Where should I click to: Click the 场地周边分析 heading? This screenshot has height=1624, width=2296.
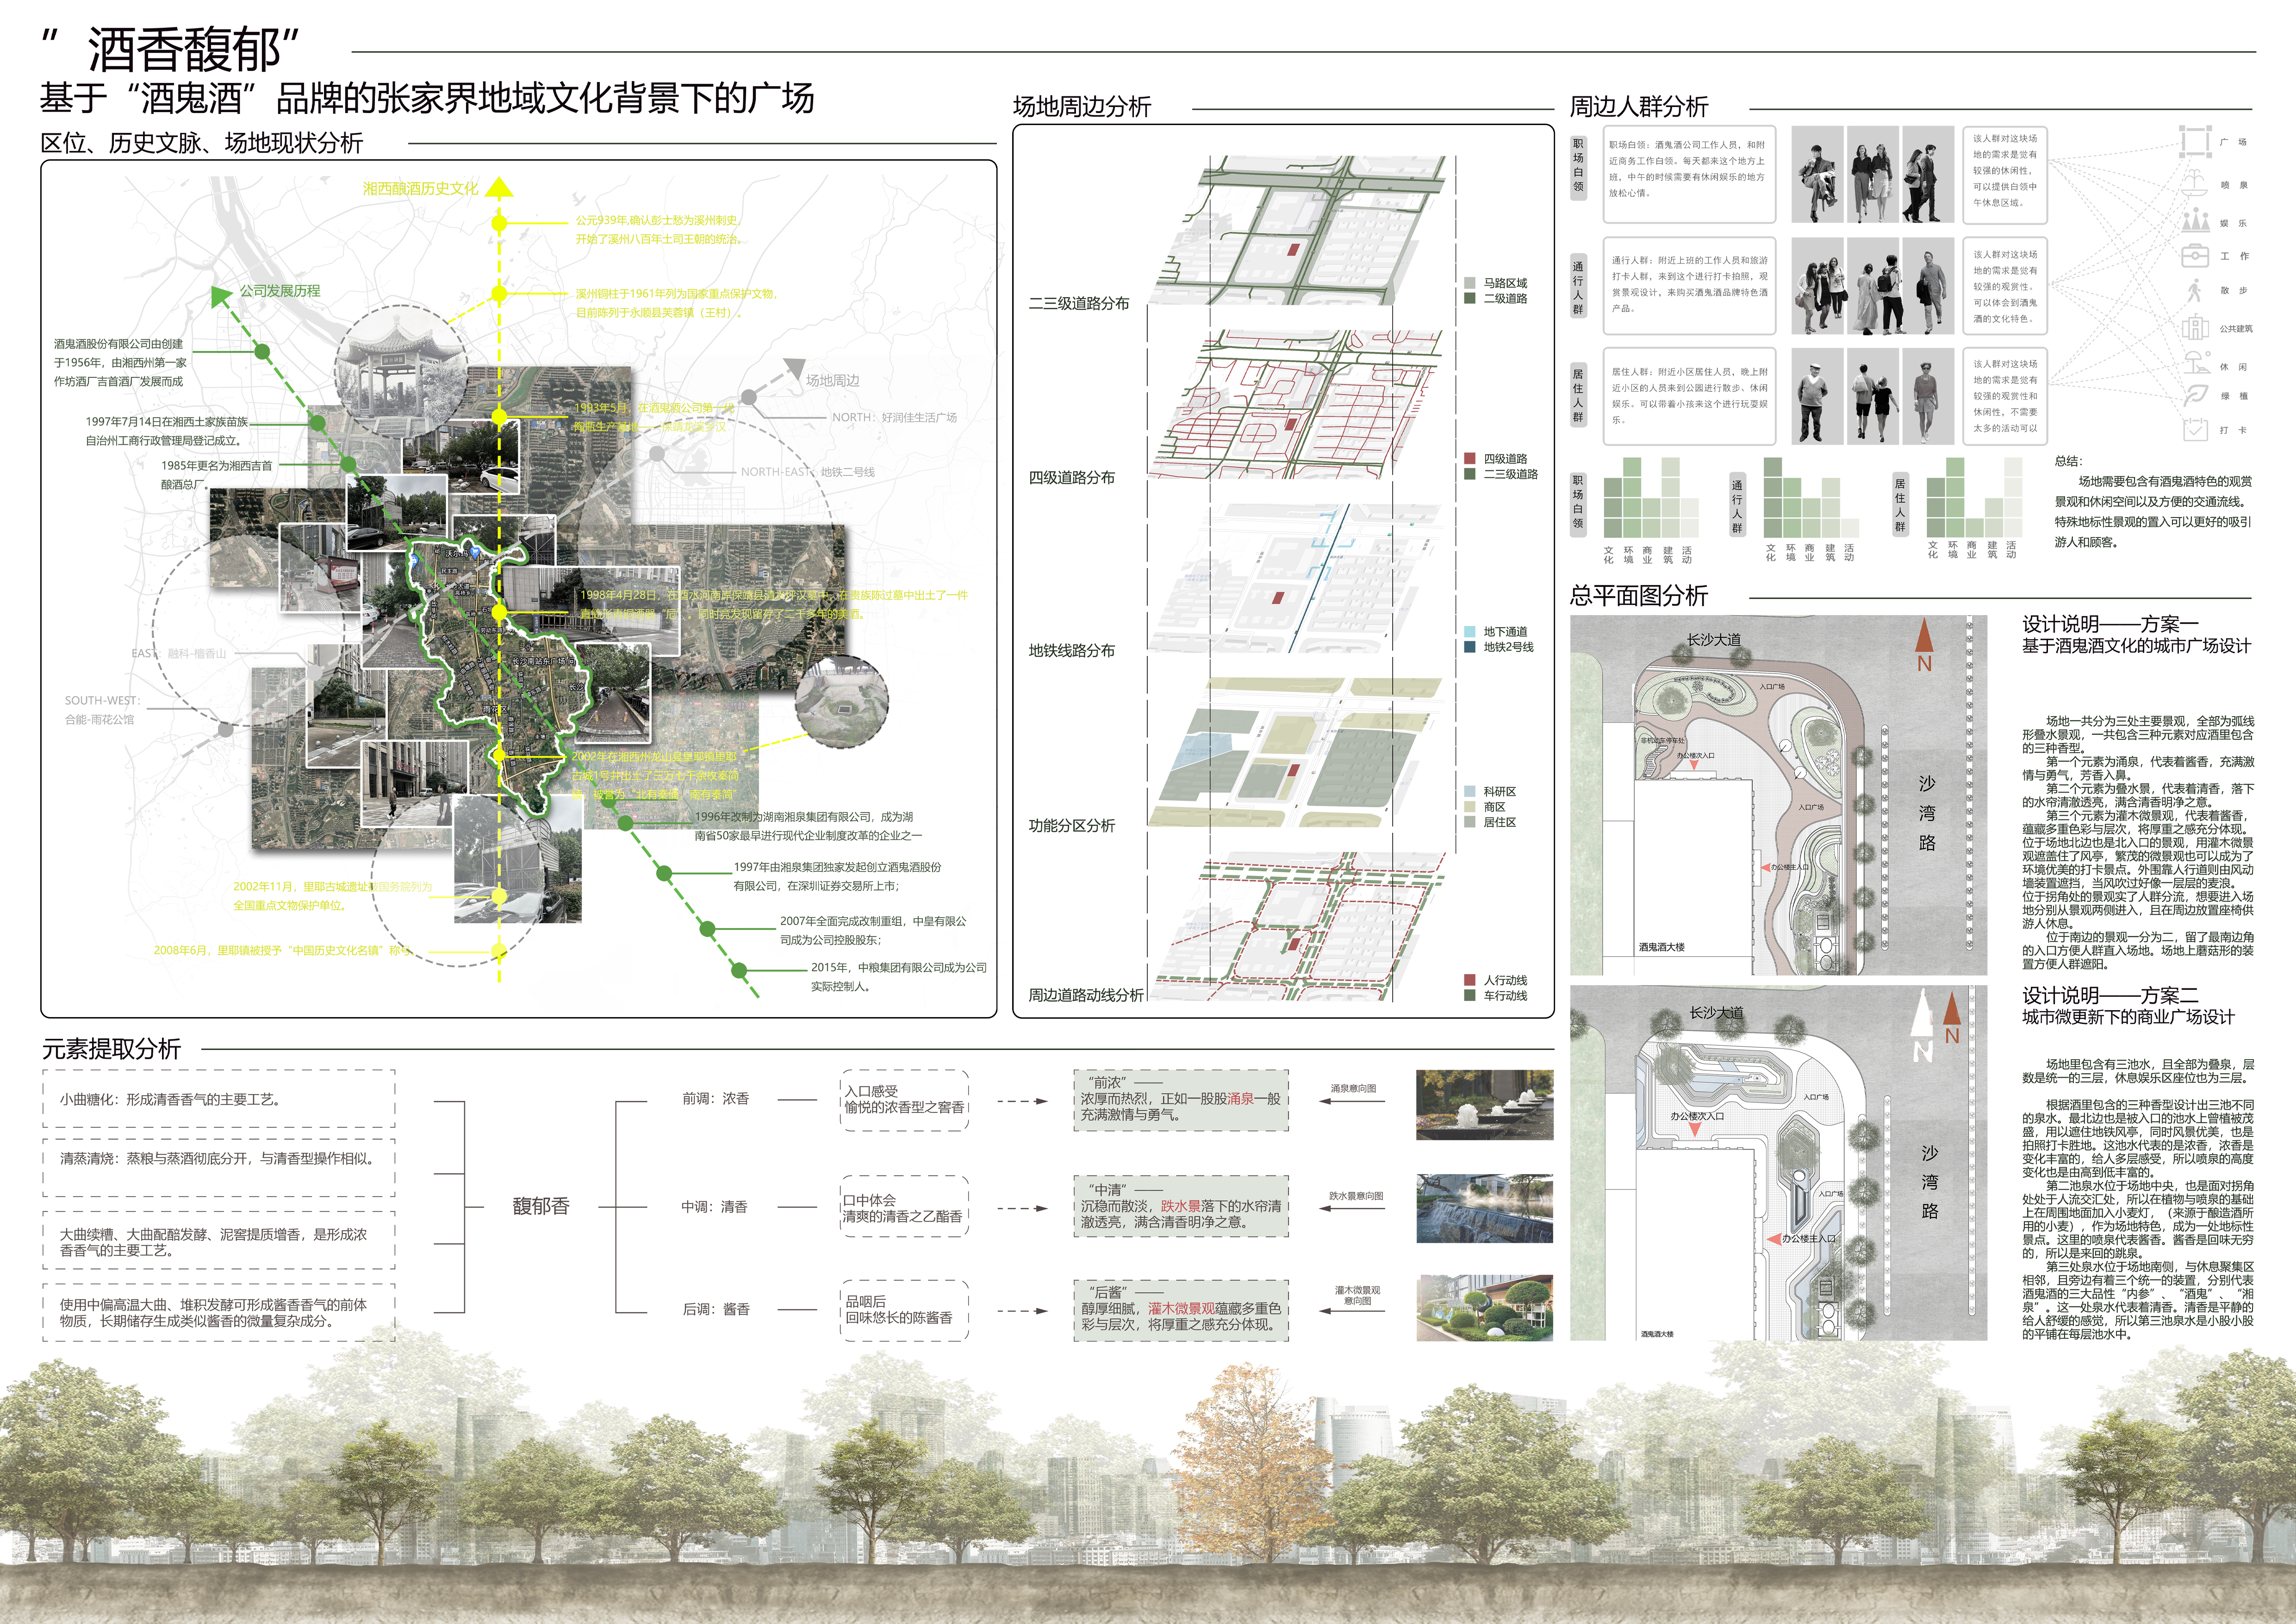pos(1082,106)
